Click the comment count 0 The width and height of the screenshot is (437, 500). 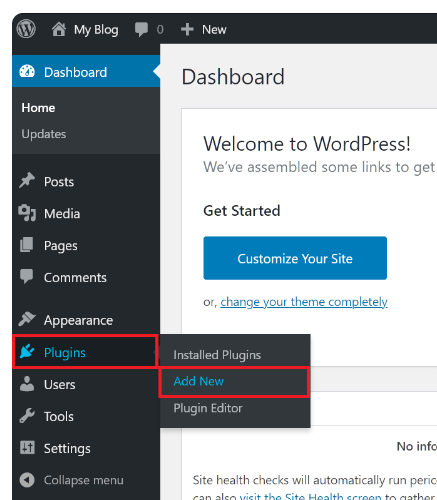160,30
